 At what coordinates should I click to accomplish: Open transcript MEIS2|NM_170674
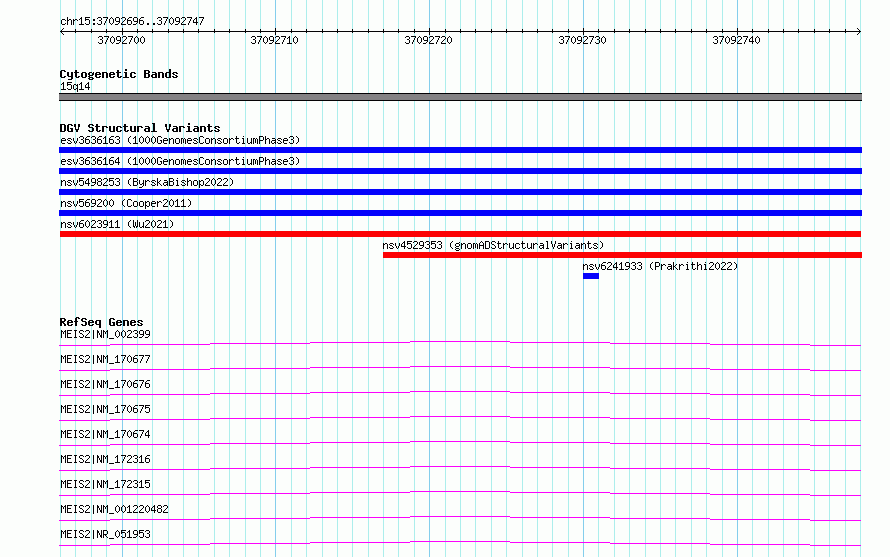(x=105, y=434)
